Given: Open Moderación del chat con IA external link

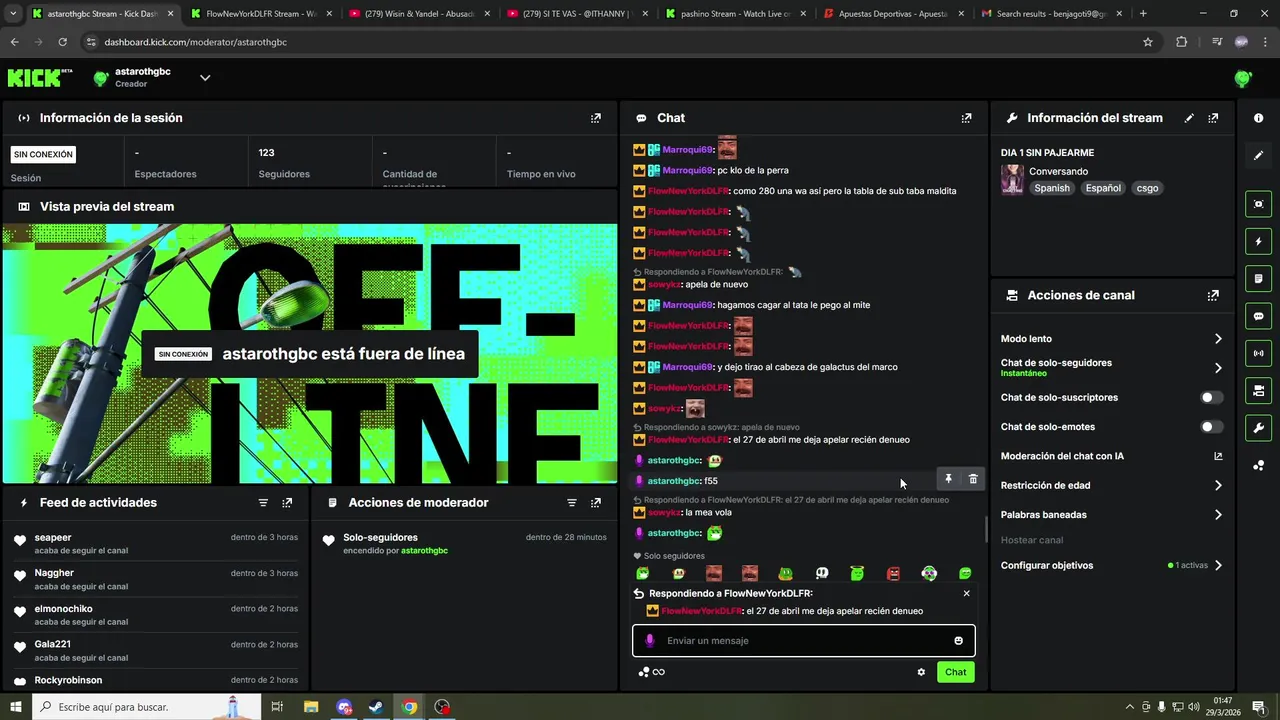Looking at the screenshot, I should 1218,456.
